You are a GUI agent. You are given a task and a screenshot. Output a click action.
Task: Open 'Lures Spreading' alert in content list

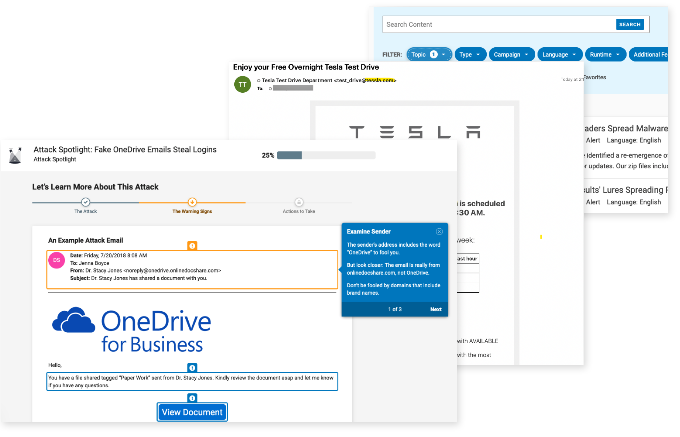point(626,190)
